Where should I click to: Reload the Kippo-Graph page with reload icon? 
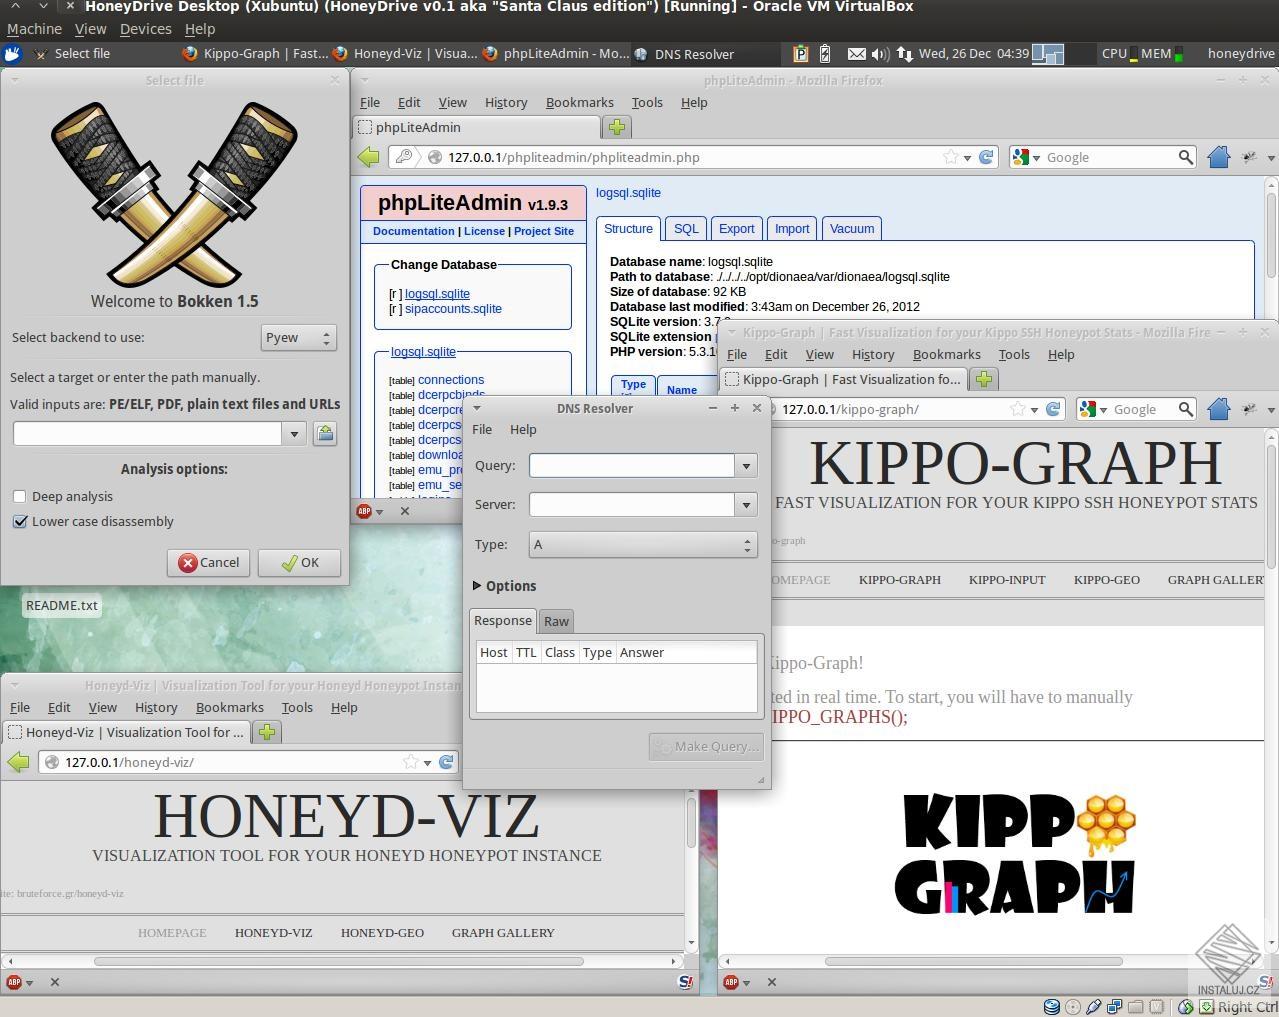pyautogui.click(x=1052, y=409)
